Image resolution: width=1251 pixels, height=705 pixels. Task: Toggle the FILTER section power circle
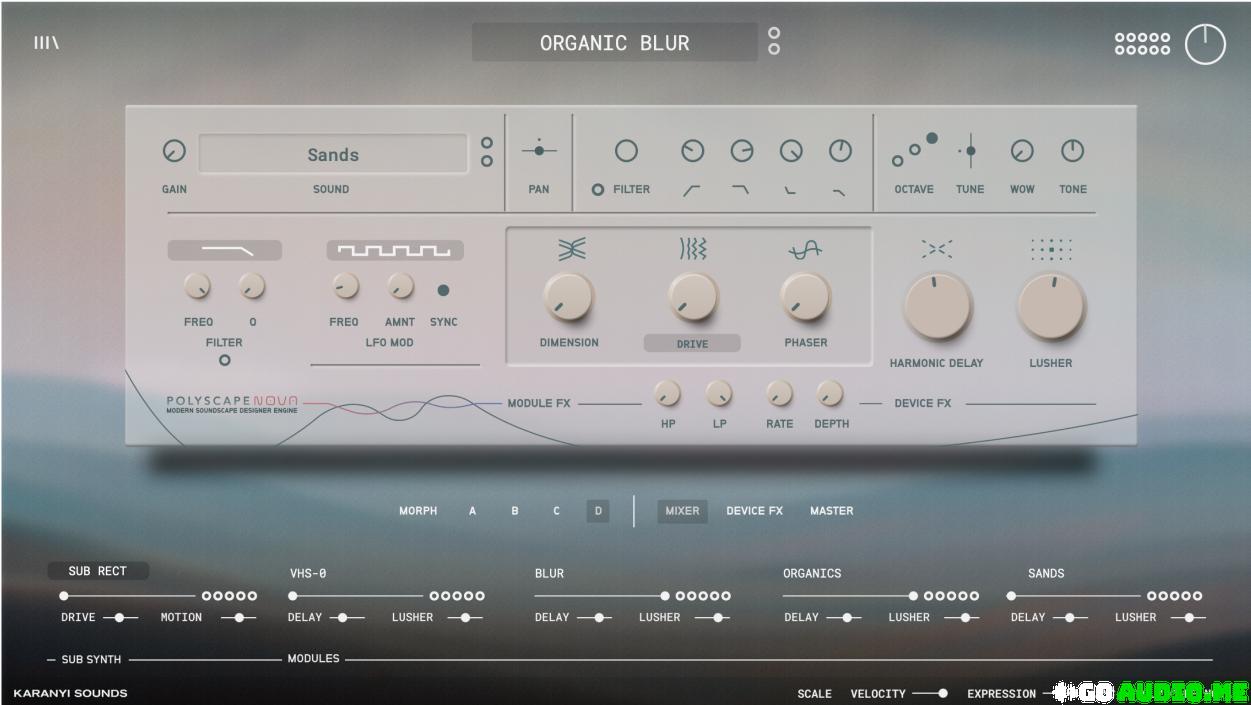pos(224,360)
